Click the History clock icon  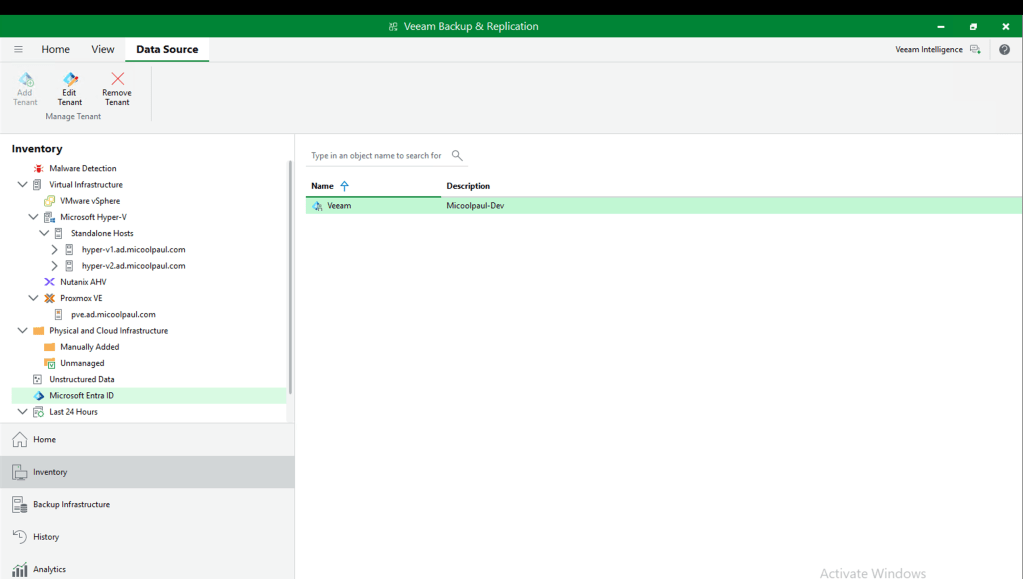pos(20,537)
